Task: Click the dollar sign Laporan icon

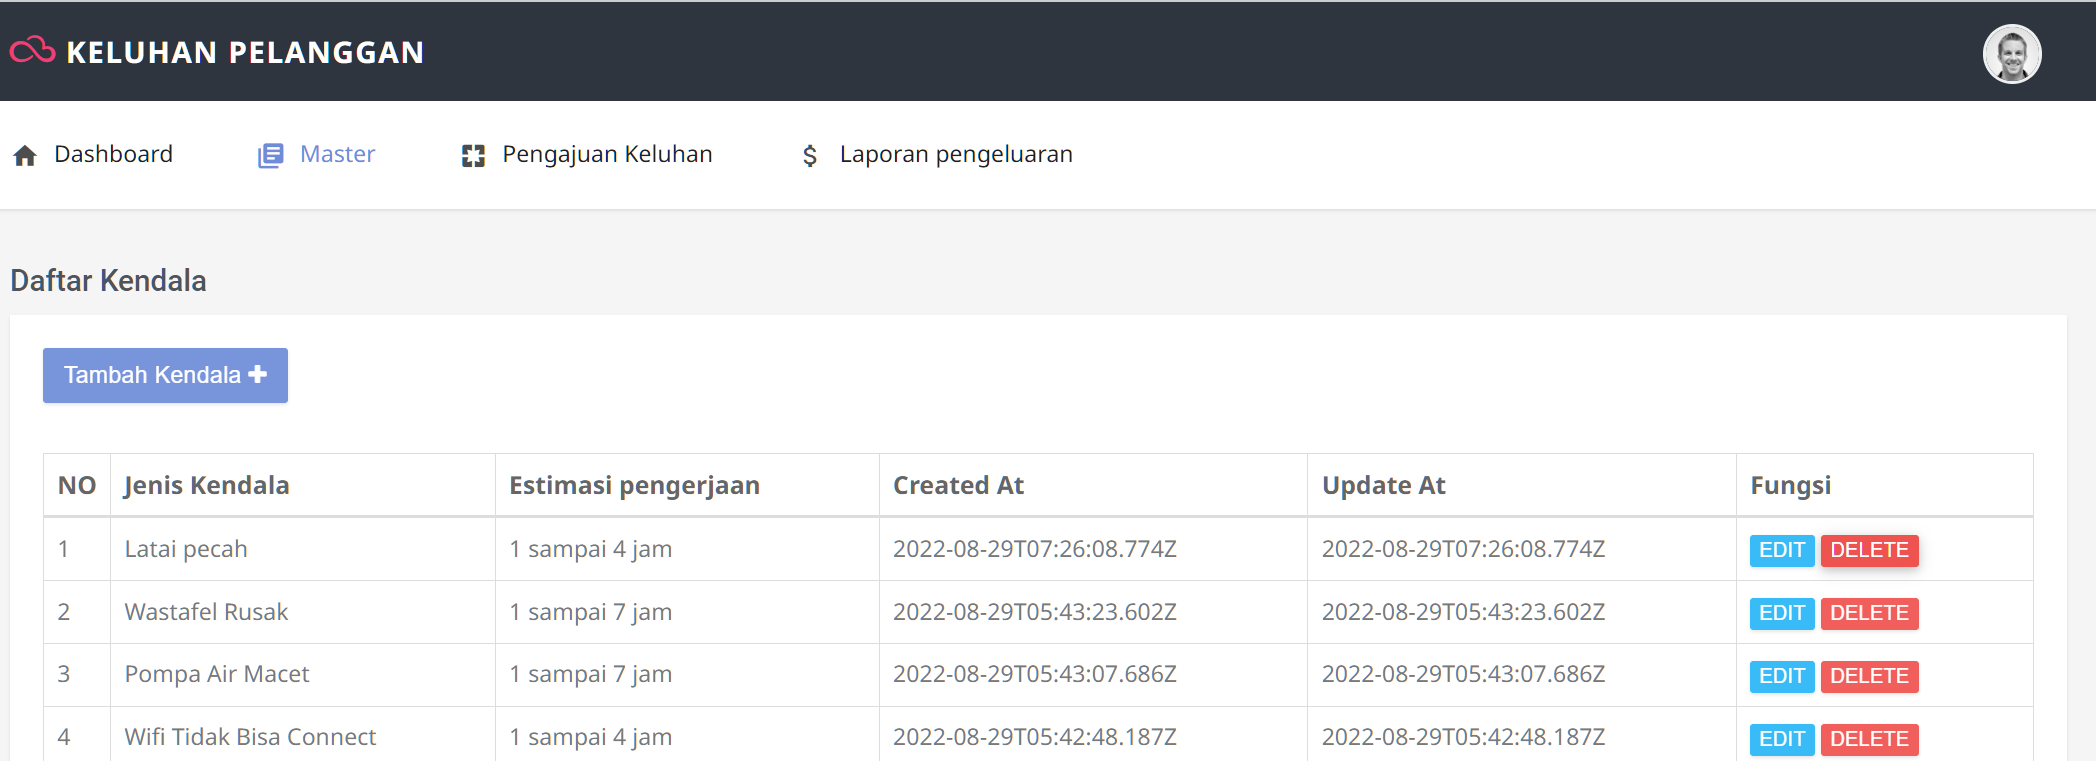Action: click(x=810, y=155)
